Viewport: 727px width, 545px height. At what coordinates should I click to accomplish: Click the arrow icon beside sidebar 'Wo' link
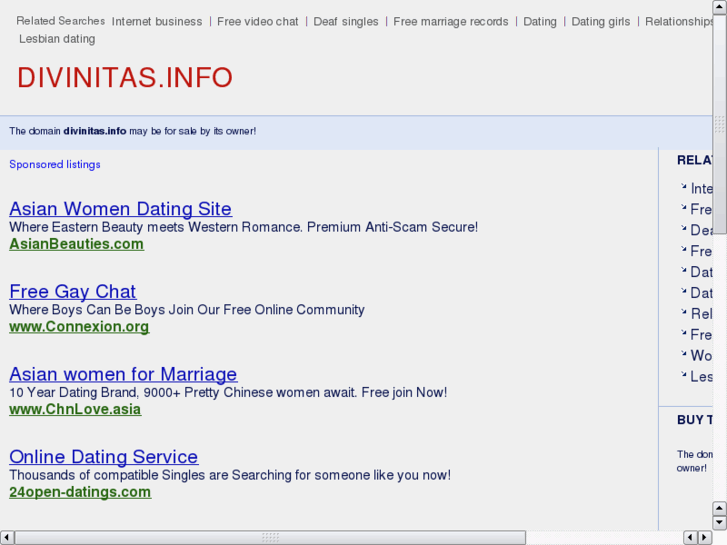pos(683,353)
